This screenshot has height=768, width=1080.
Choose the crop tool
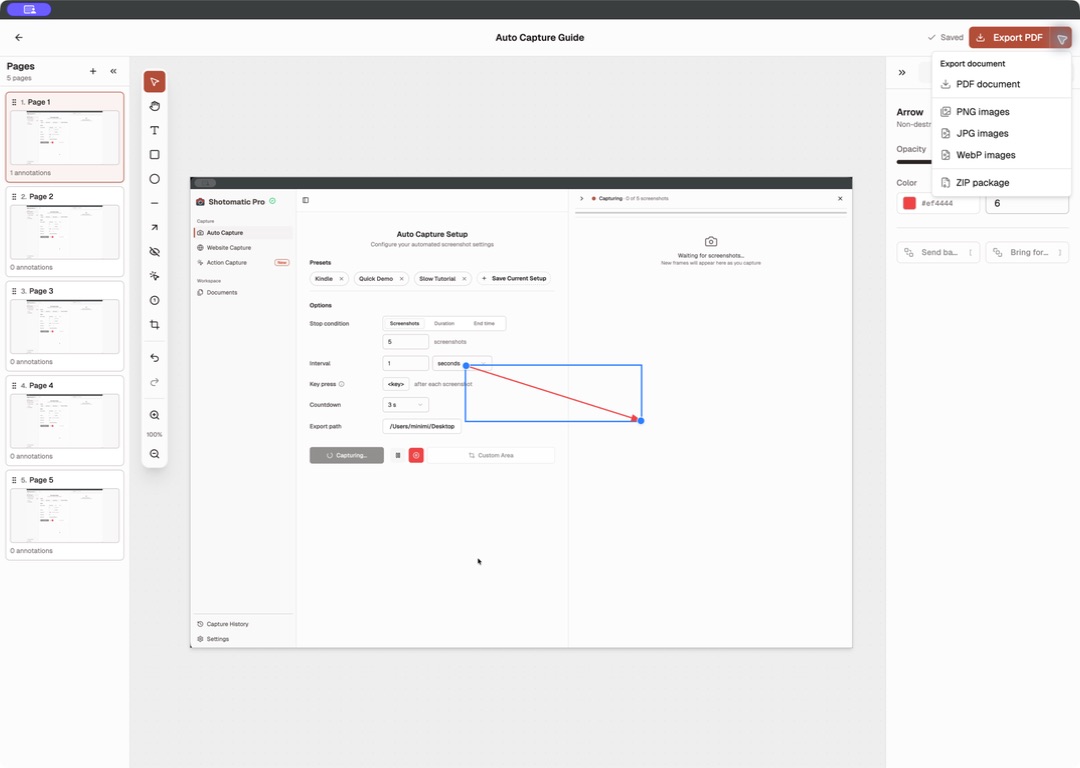click(154, 324)
